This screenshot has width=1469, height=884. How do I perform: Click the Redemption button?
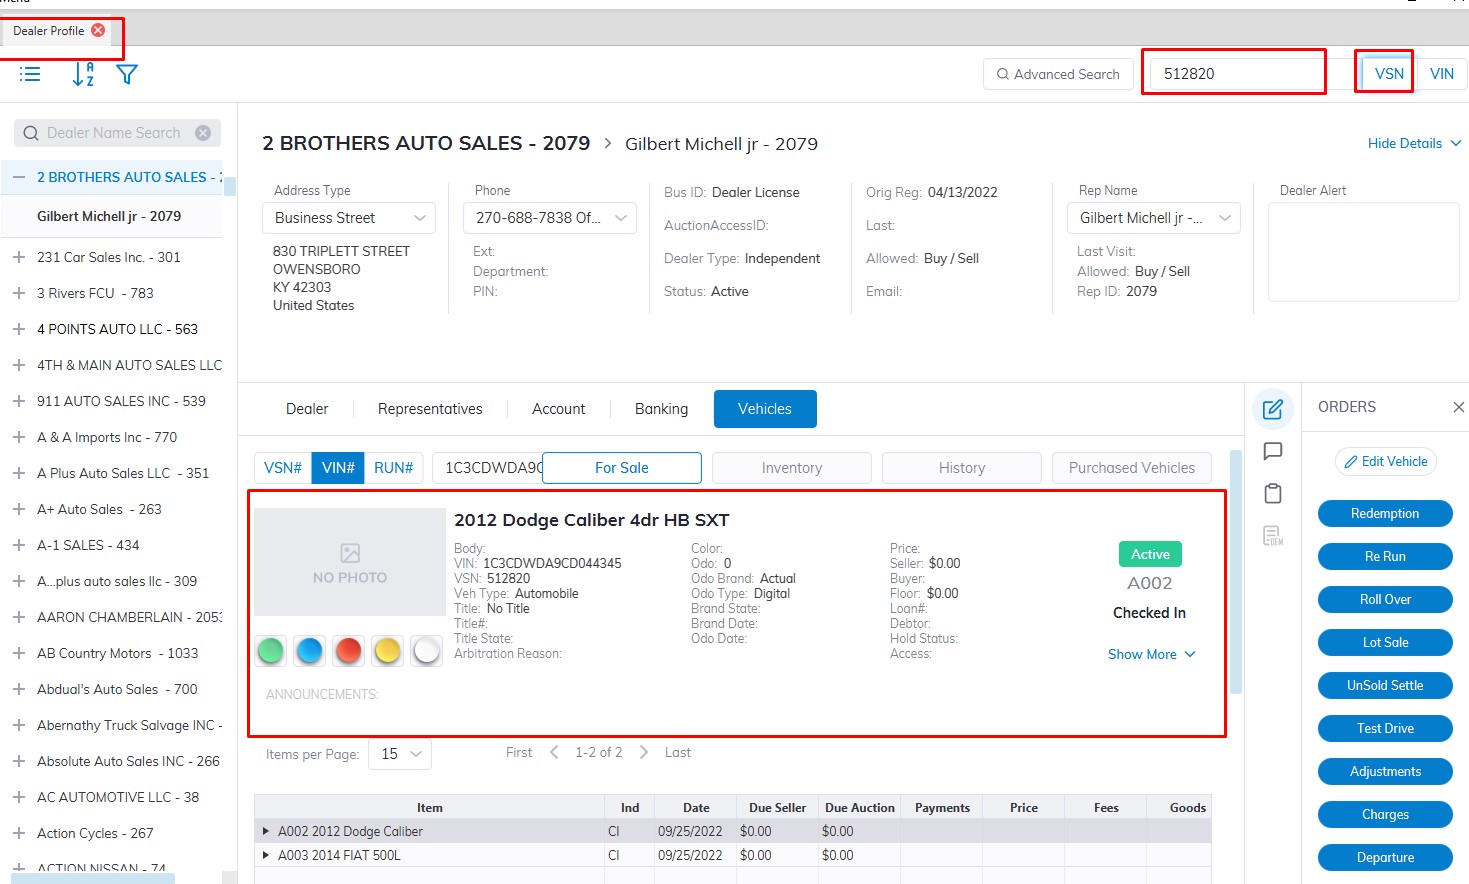coord(1384,514)
